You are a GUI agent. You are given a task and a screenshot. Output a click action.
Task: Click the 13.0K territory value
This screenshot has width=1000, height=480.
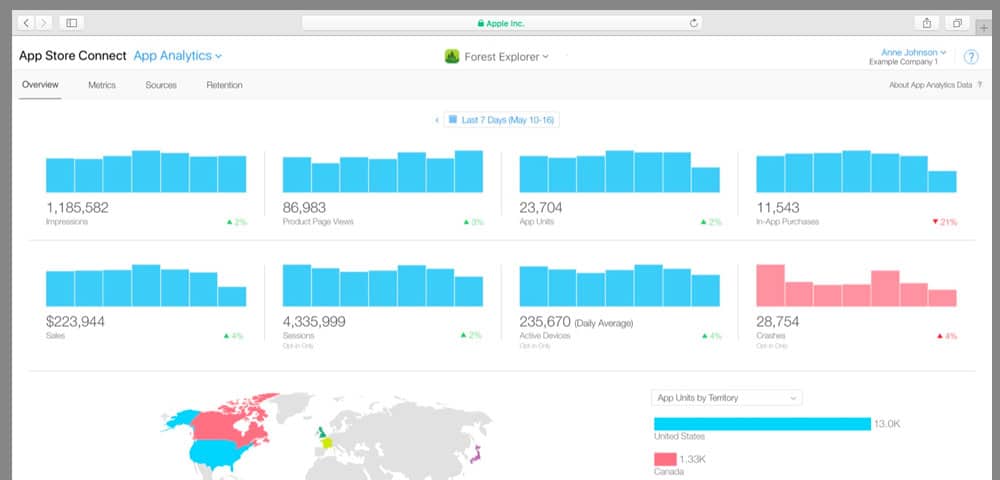(x=887, y=424)
